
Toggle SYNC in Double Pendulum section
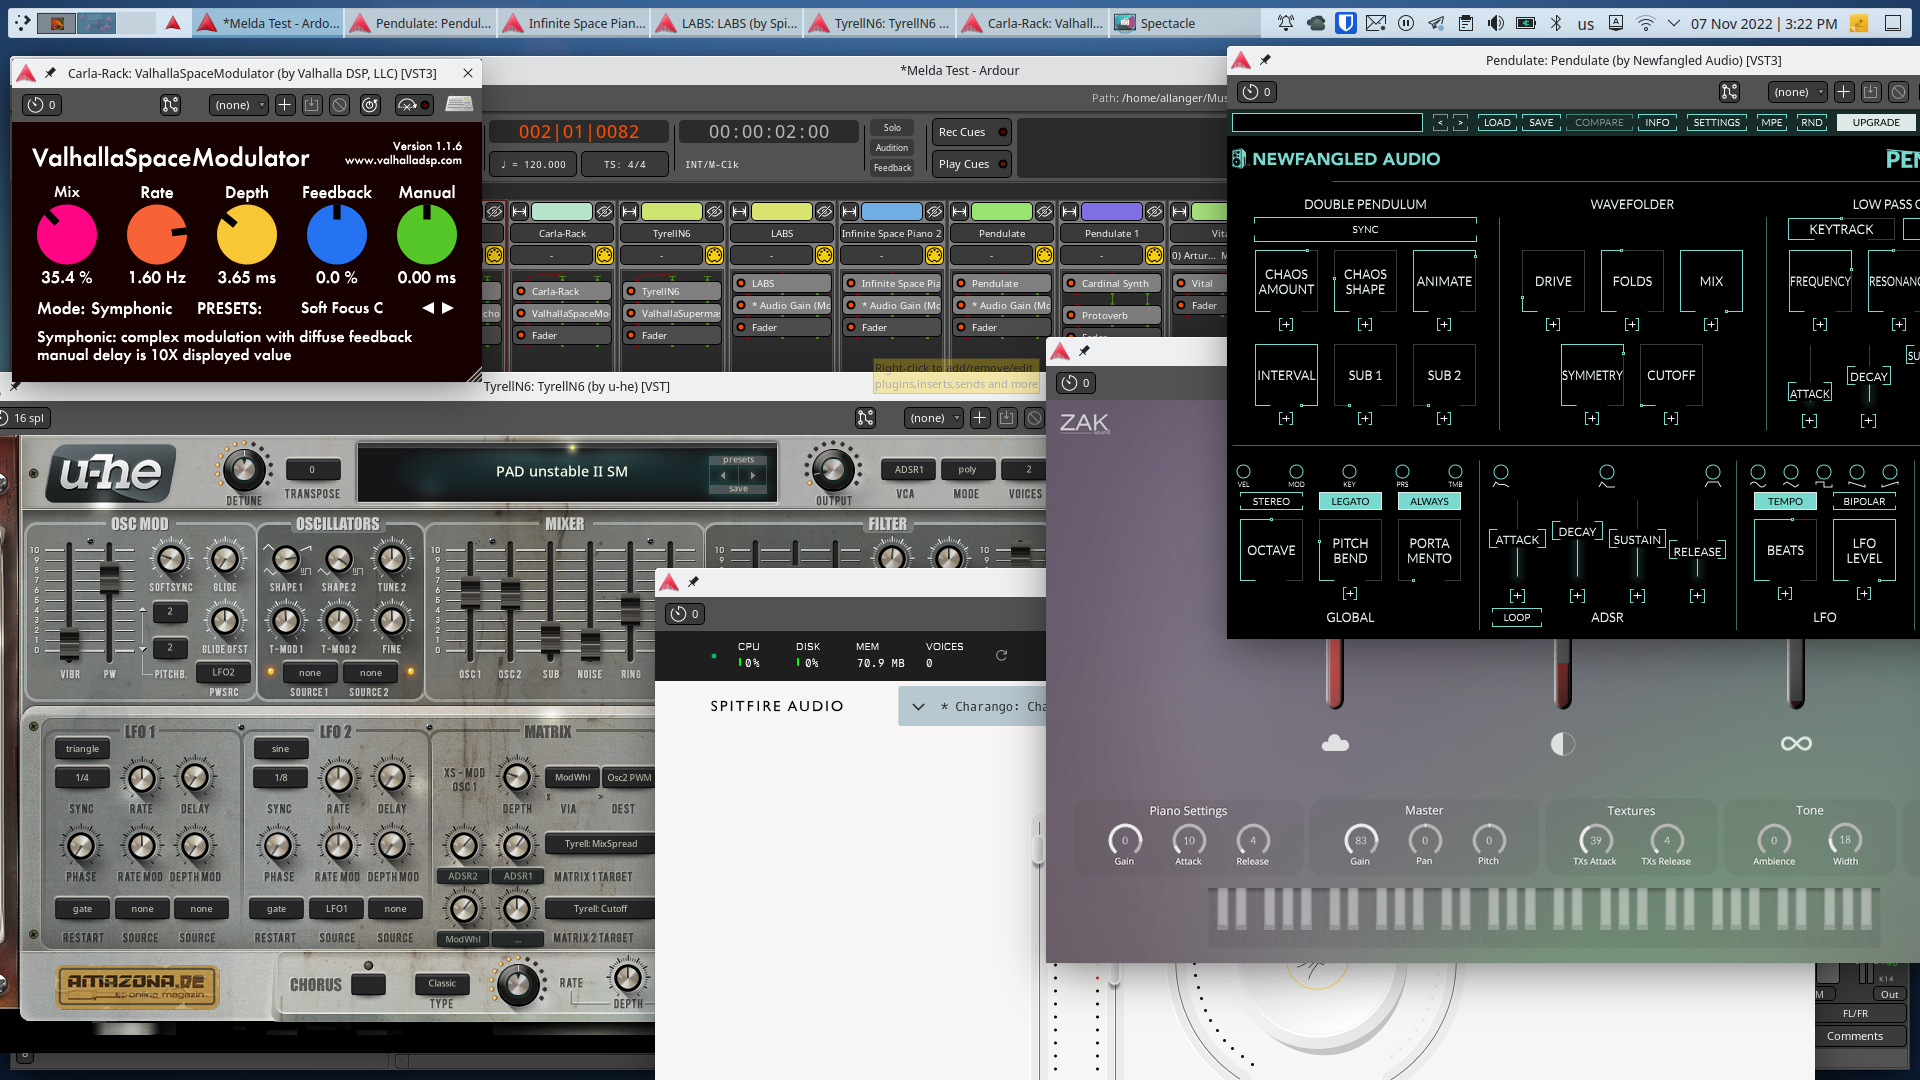tap(1365, 230)
